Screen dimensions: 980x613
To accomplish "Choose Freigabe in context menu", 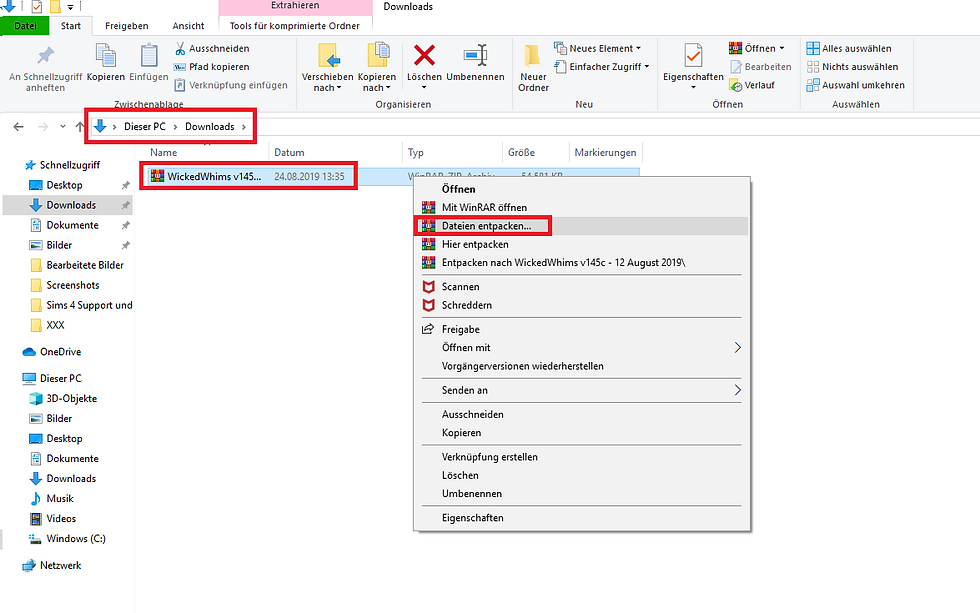I will (461, 329).
